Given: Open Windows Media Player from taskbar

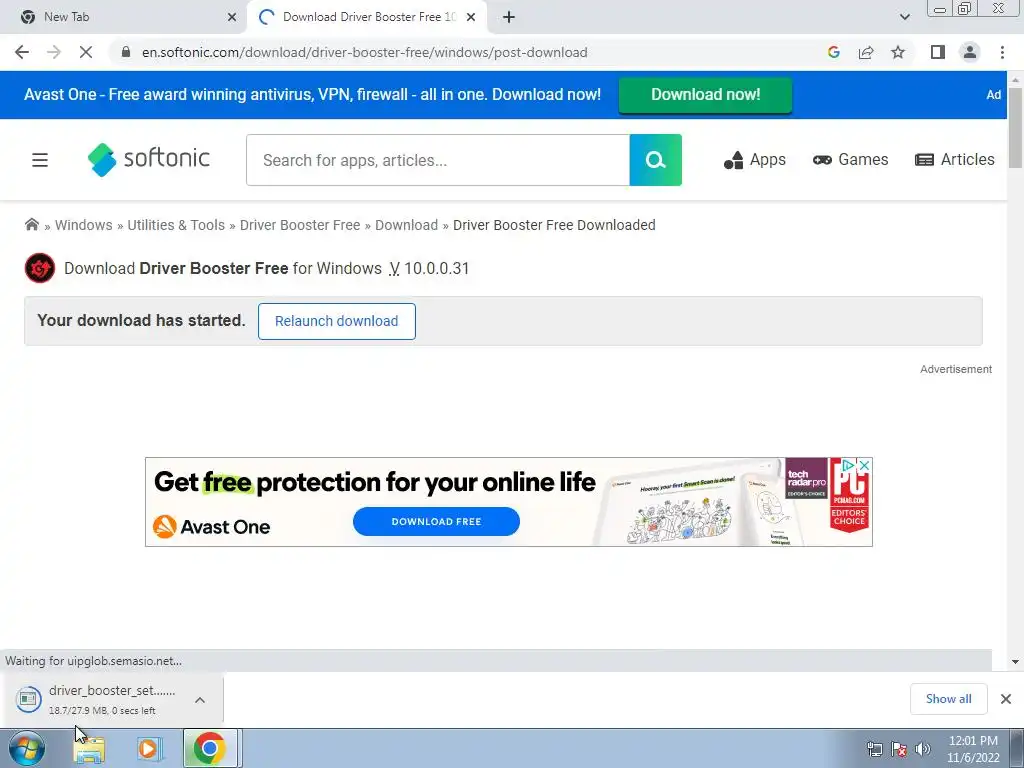Looking at the screenshot, I should pyautogui.click(x=150, y=749).
